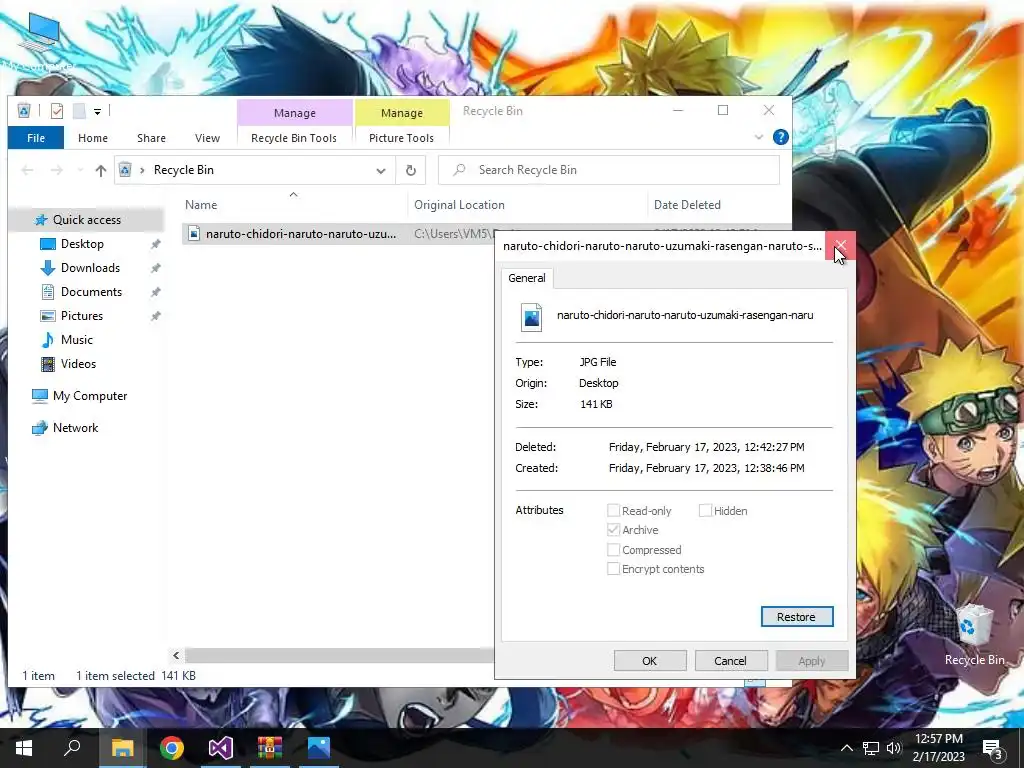Viewport: 1024px width, 768px height.
Task: Switch to the Home ribbon tab
Action: [x=93, y=138]
